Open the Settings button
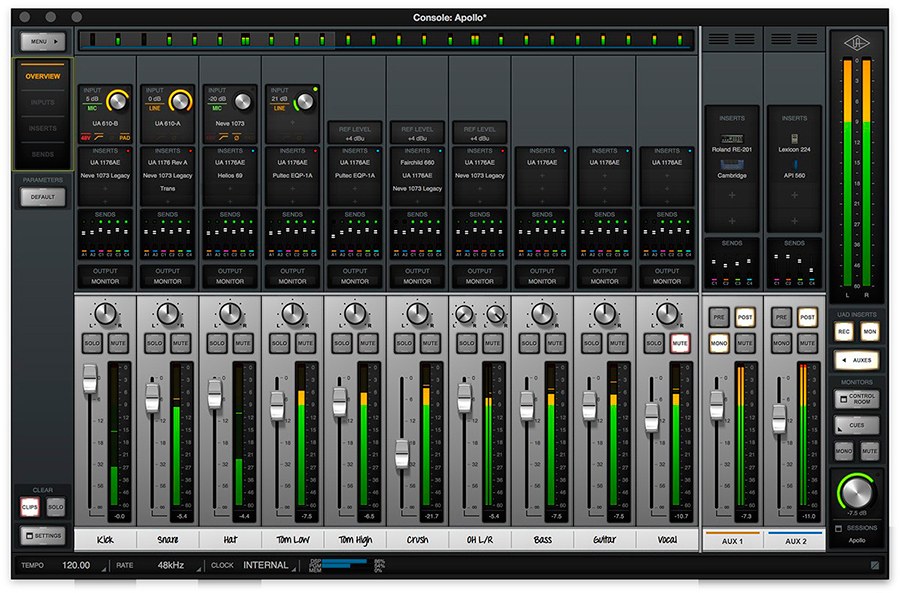Image resolution: width=900 pixels, height=593 pixels. [x=43, y=535]
